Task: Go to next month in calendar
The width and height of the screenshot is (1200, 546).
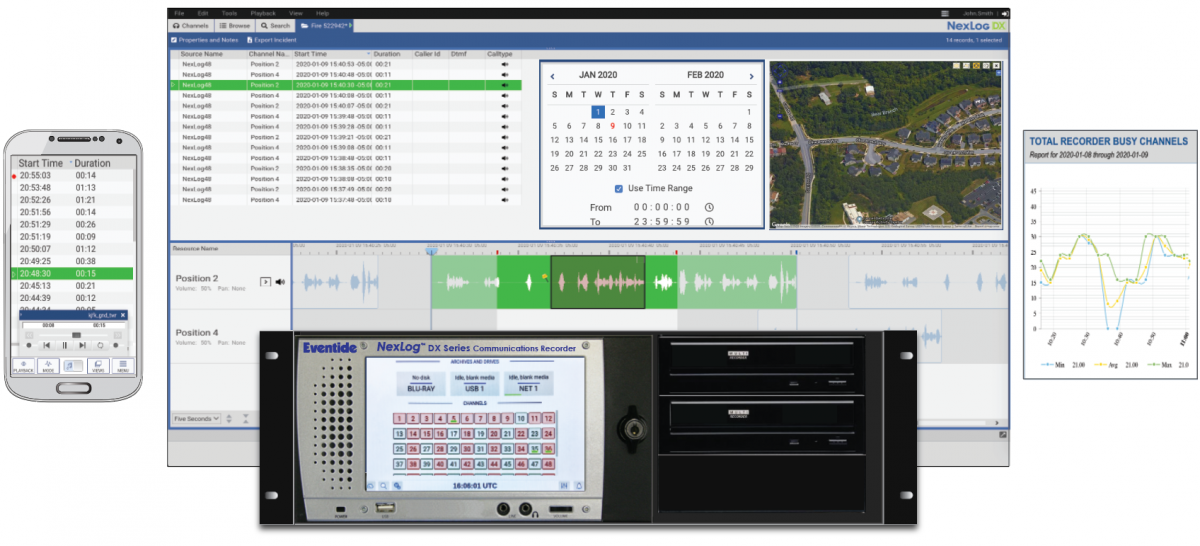Action: point(752,76)
